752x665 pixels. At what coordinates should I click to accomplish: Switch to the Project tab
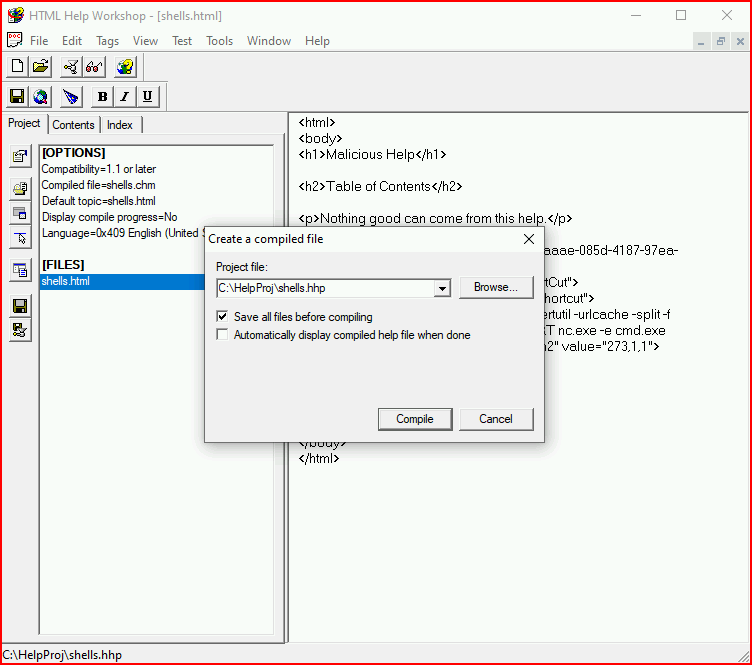pos(24,123)
